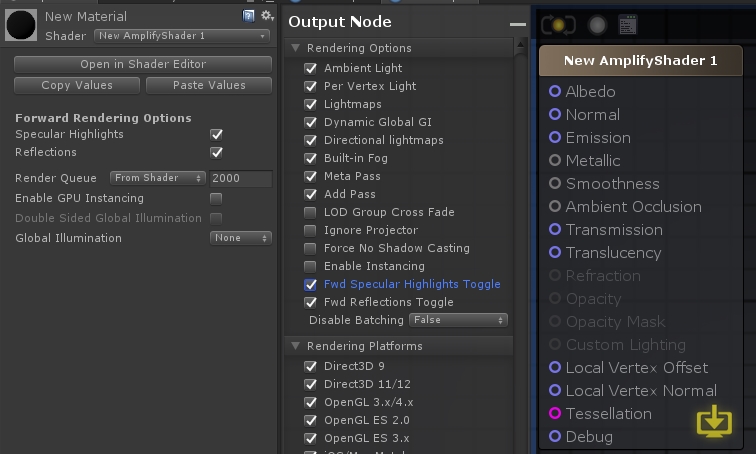Viewport: 756px width, 454px height.
Task: Click the grey sphere preview toolbar icon
Action: (597, 25)
